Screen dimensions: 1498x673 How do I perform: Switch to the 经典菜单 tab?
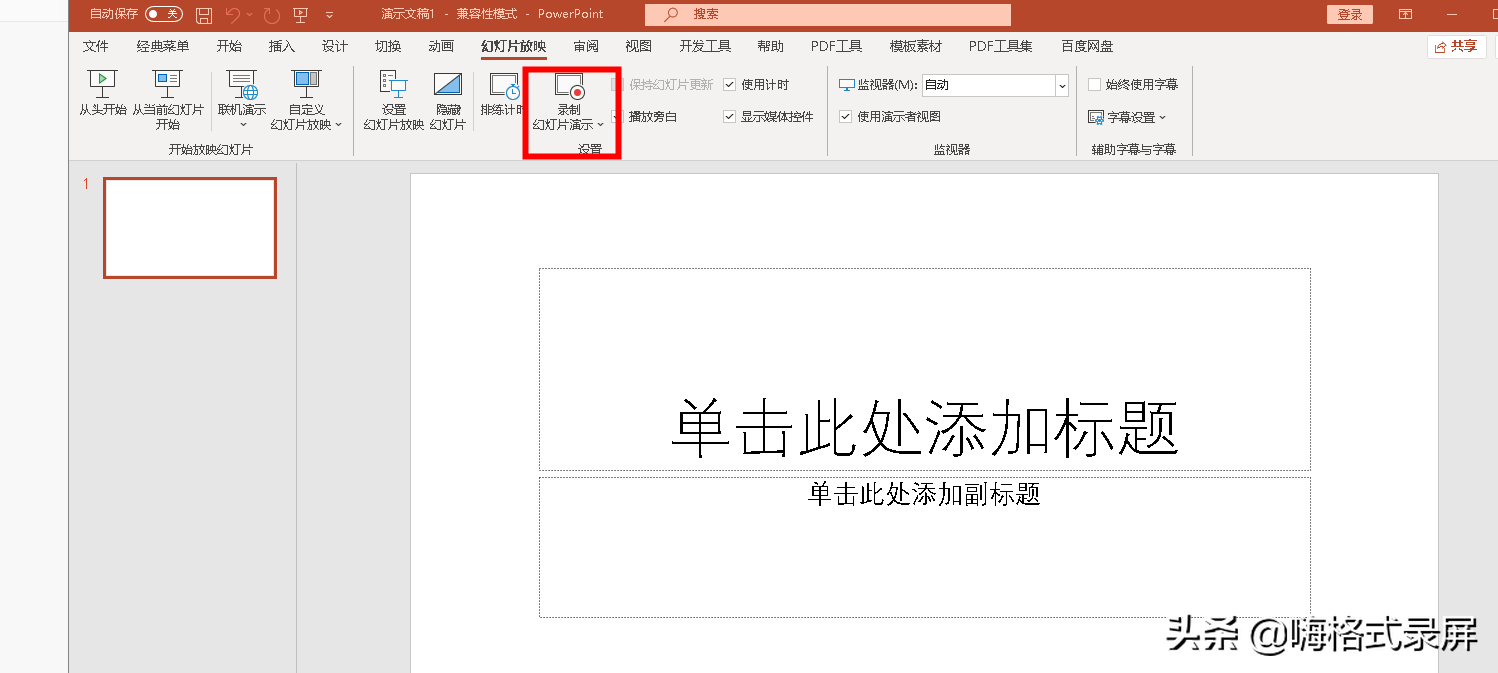click(163, 46)
